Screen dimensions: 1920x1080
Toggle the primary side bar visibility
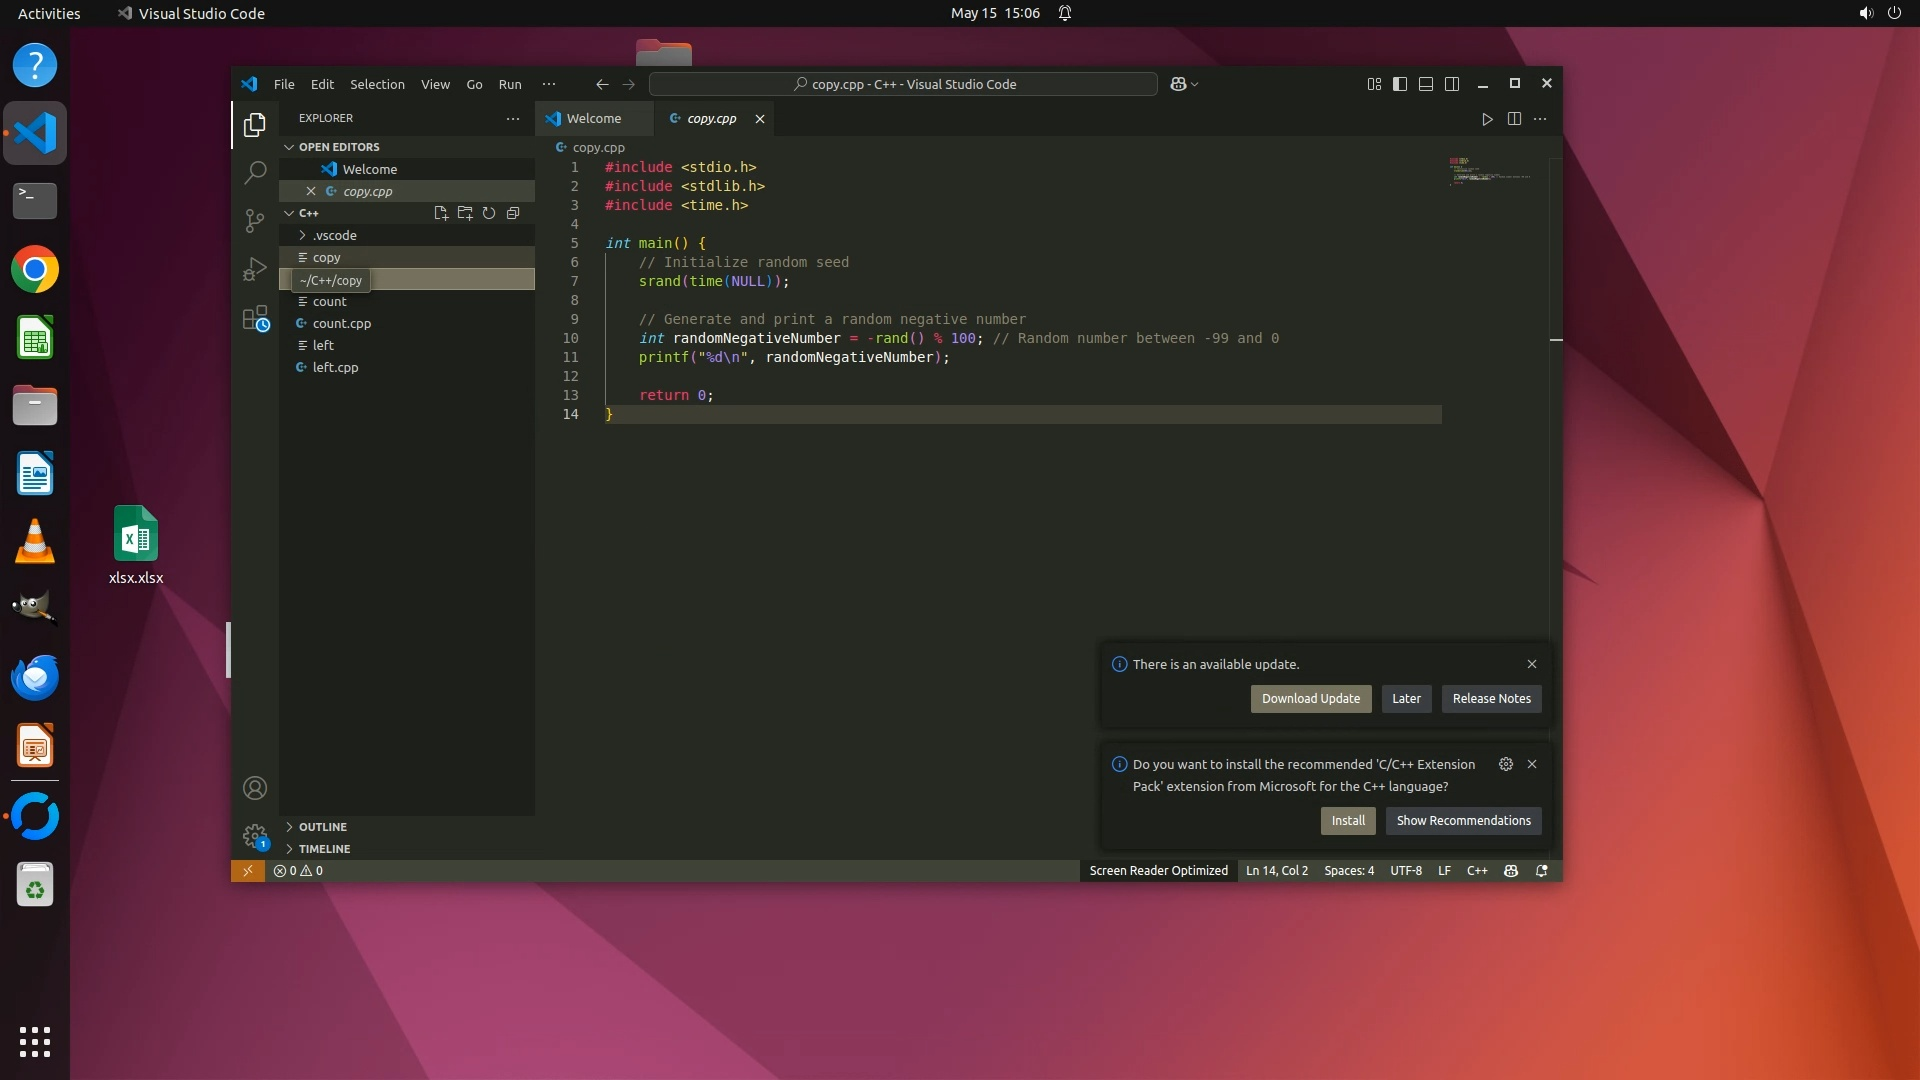tap(1400, 84)
